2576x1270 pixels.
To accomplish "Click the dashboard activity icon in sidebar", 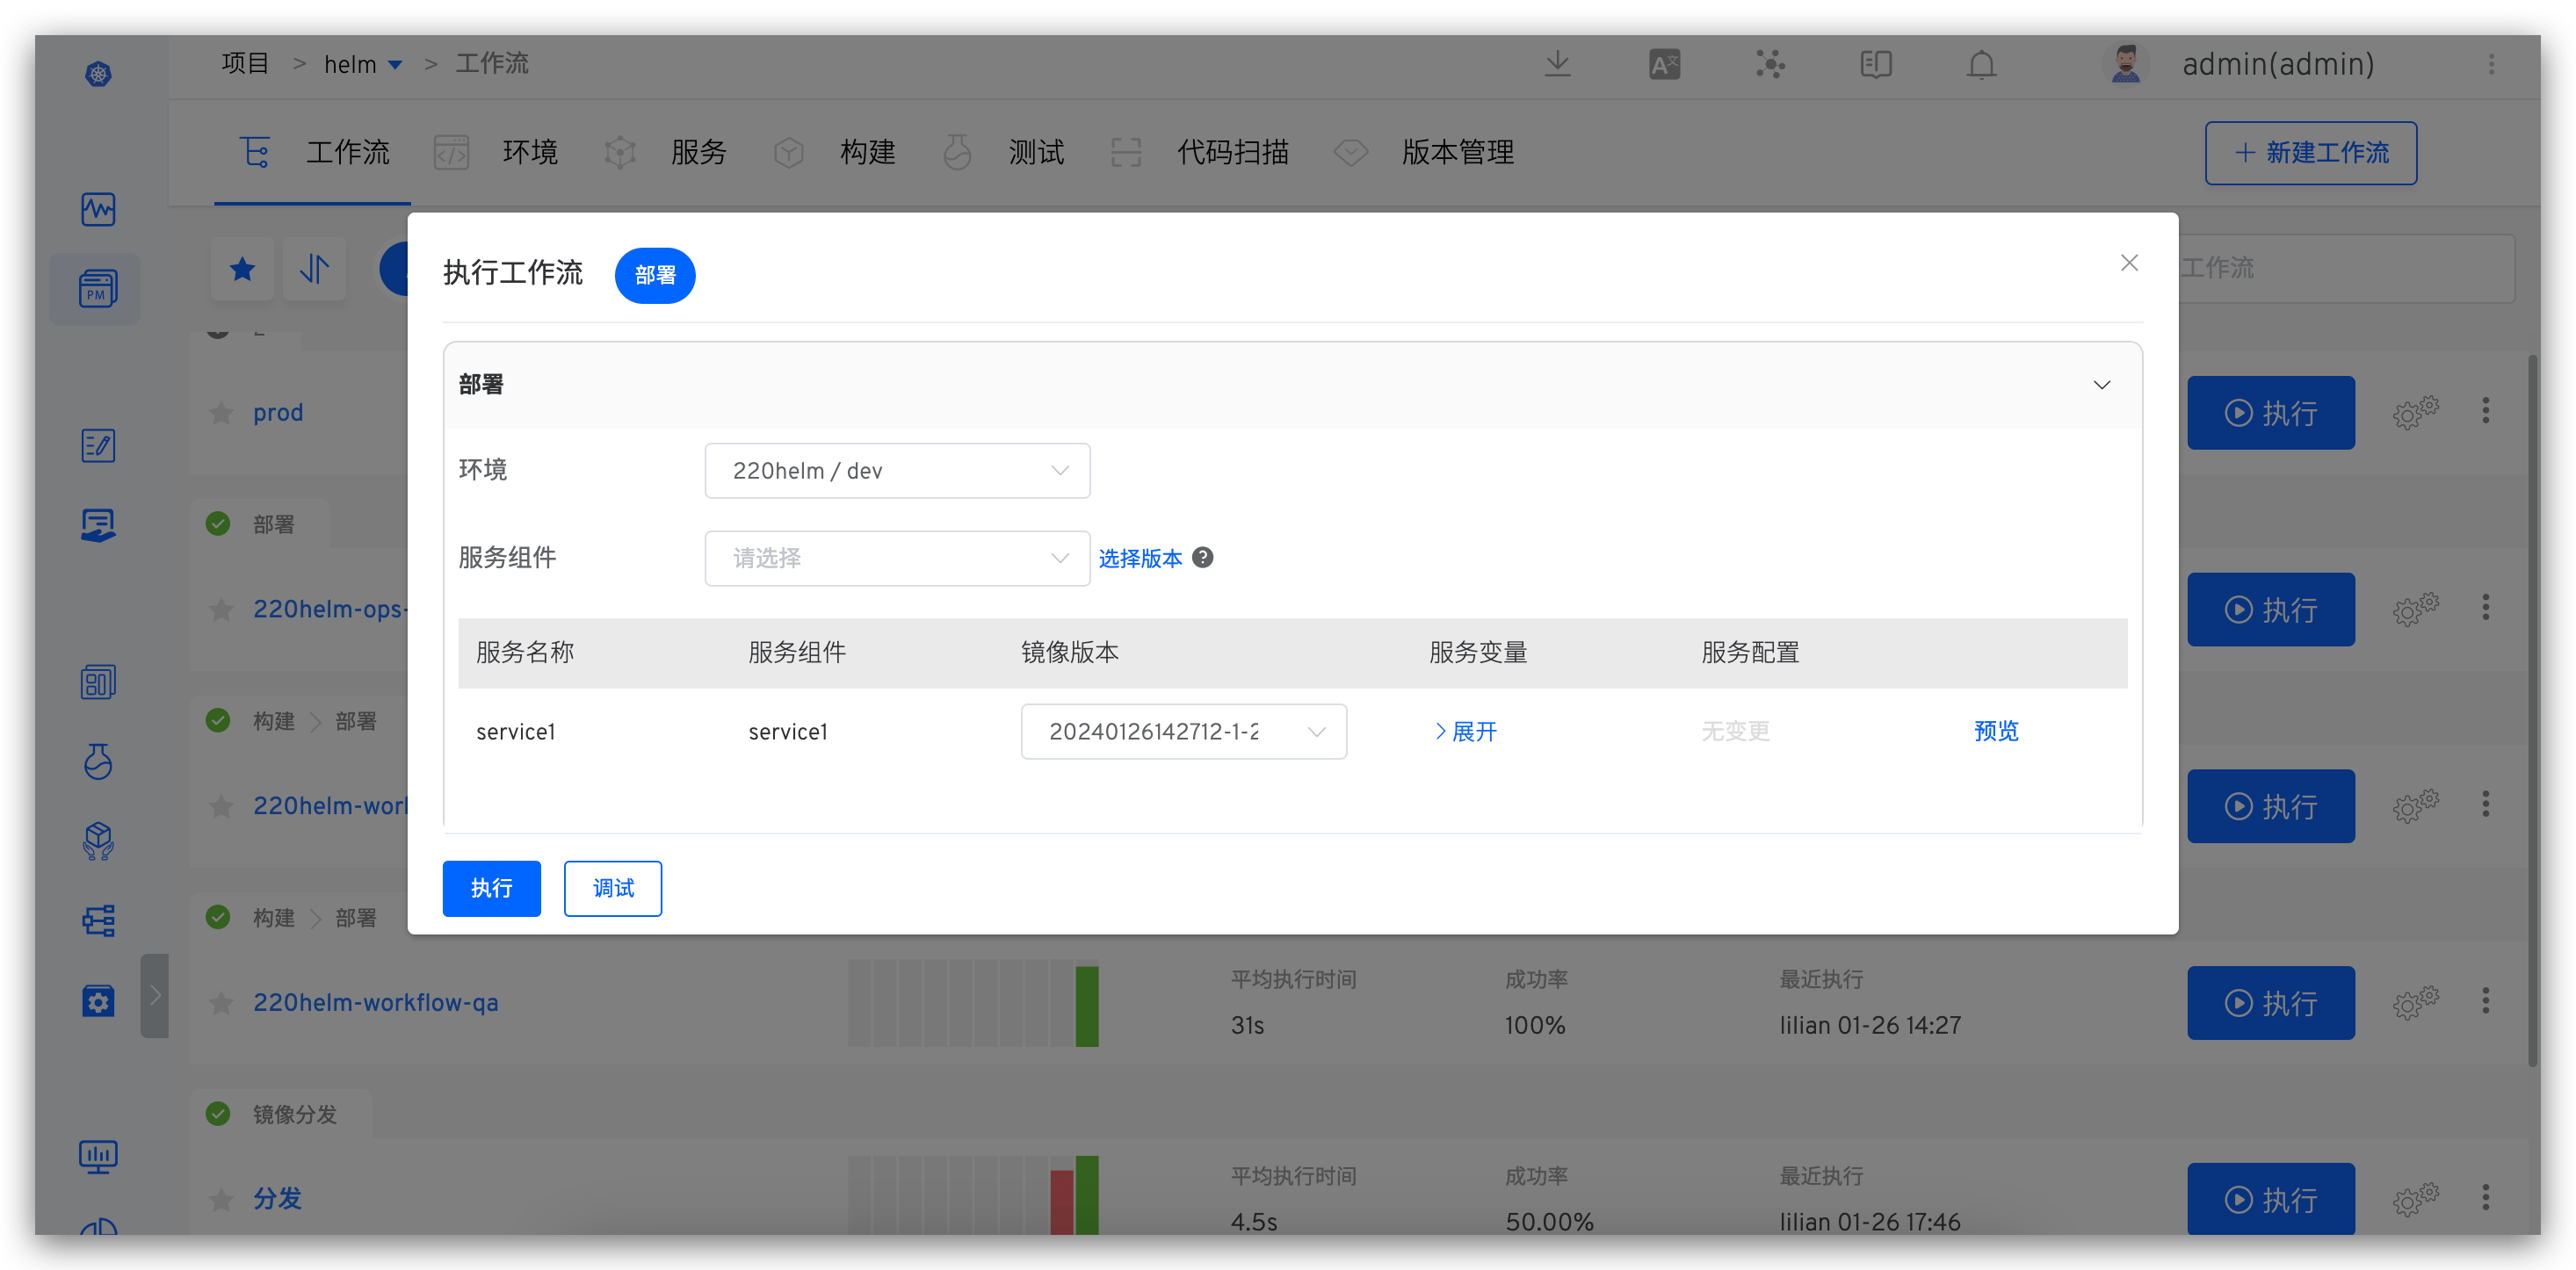I will click(x=97, y=210).
